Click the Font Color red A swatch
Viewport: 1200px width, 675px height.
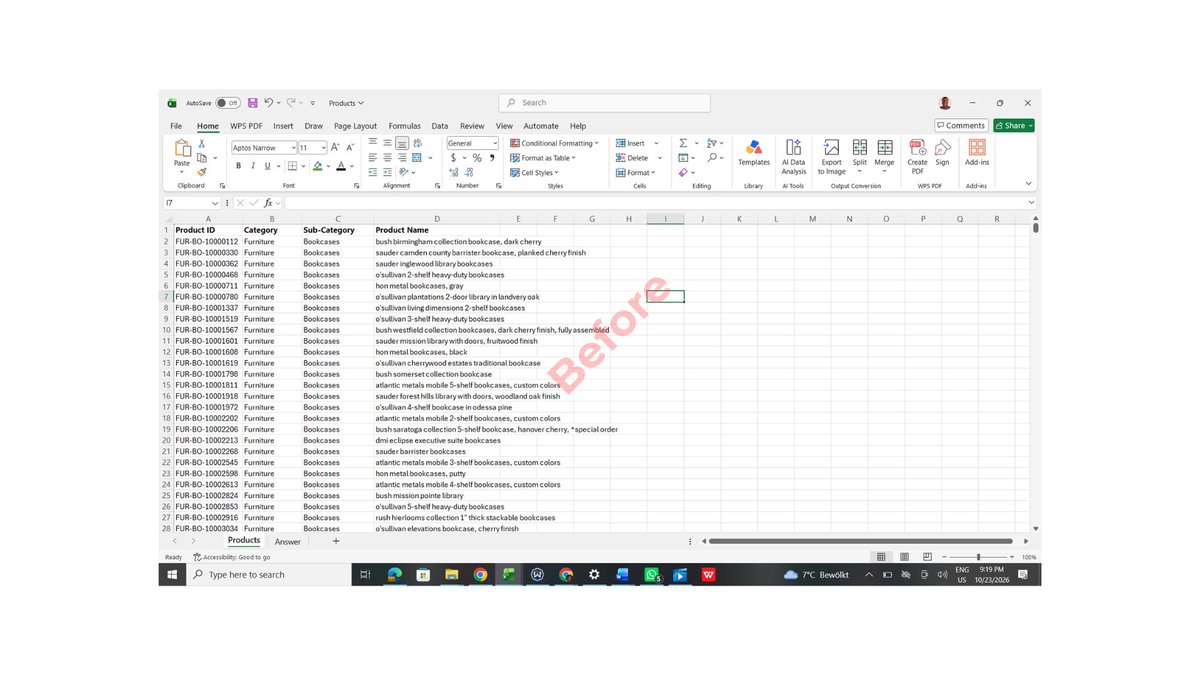pyautogui.click(x=340, y=166)
